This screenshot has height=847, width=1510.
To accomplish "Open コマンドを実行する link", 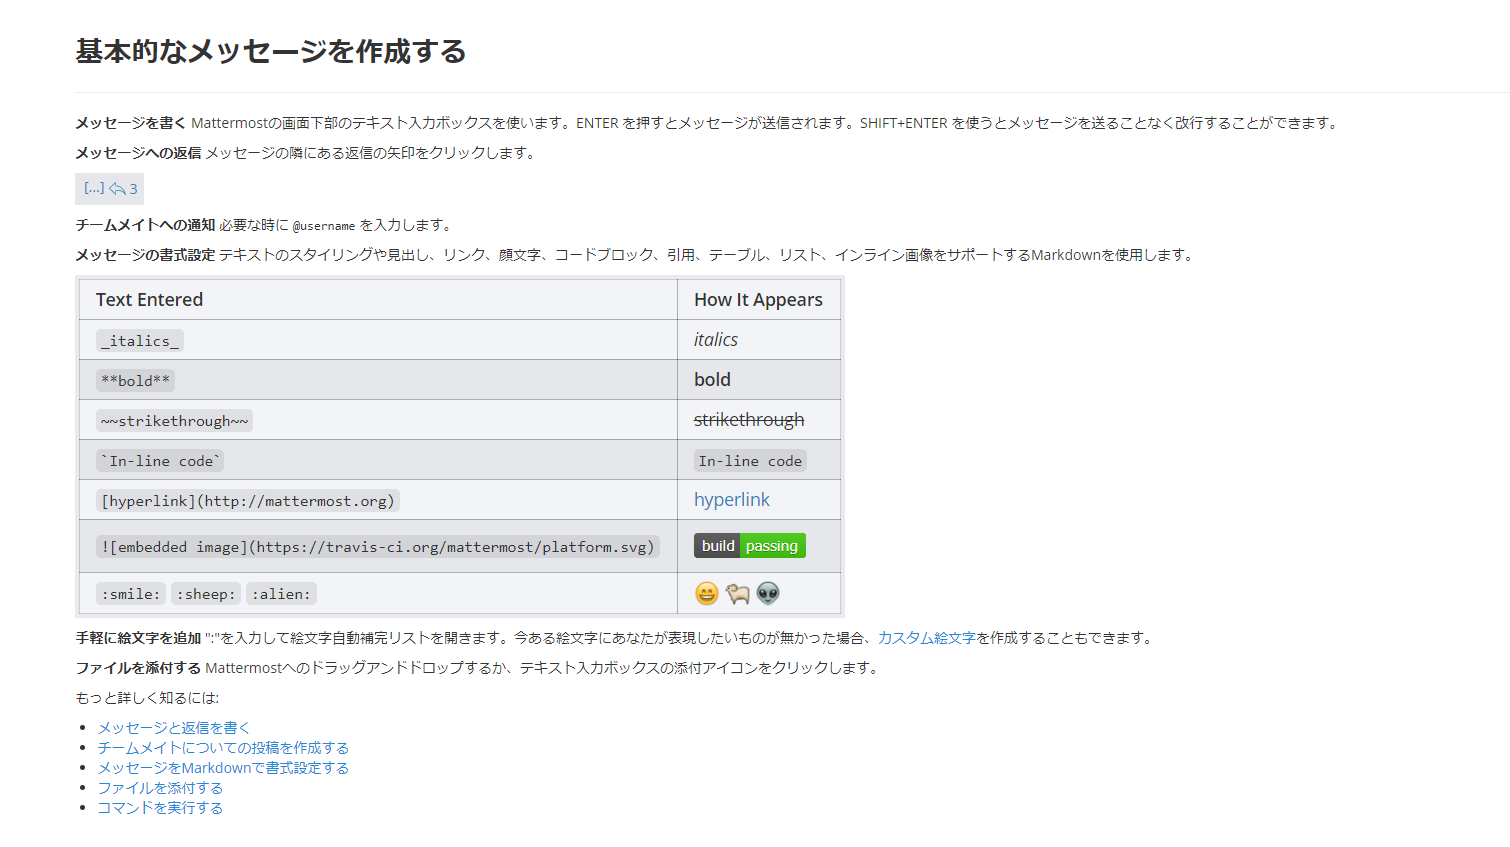I will click(160, 807).
